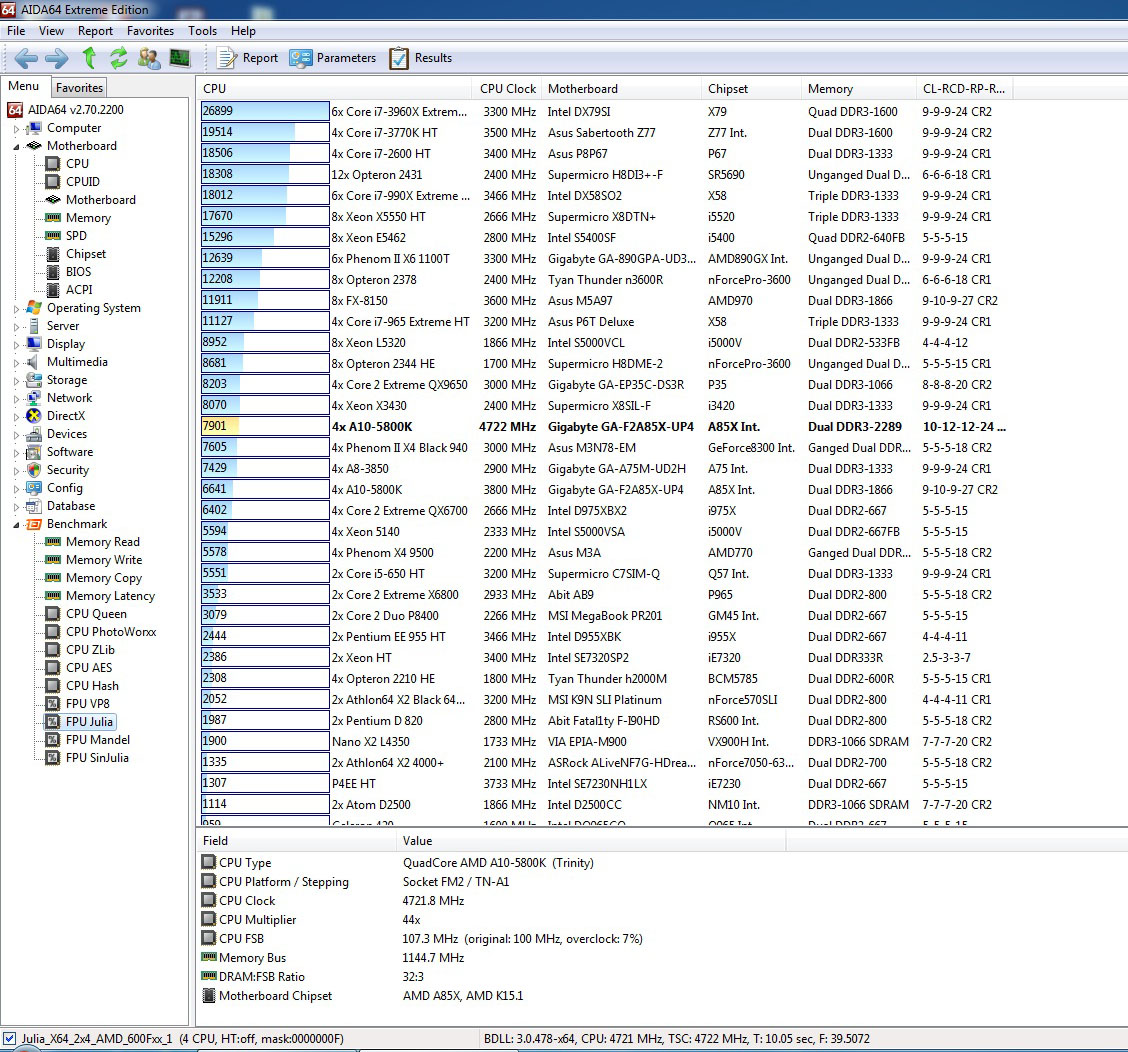Click the blue Back arrow icon
The width and height of the screenshot is (1128, 1052).
(26, 58)
